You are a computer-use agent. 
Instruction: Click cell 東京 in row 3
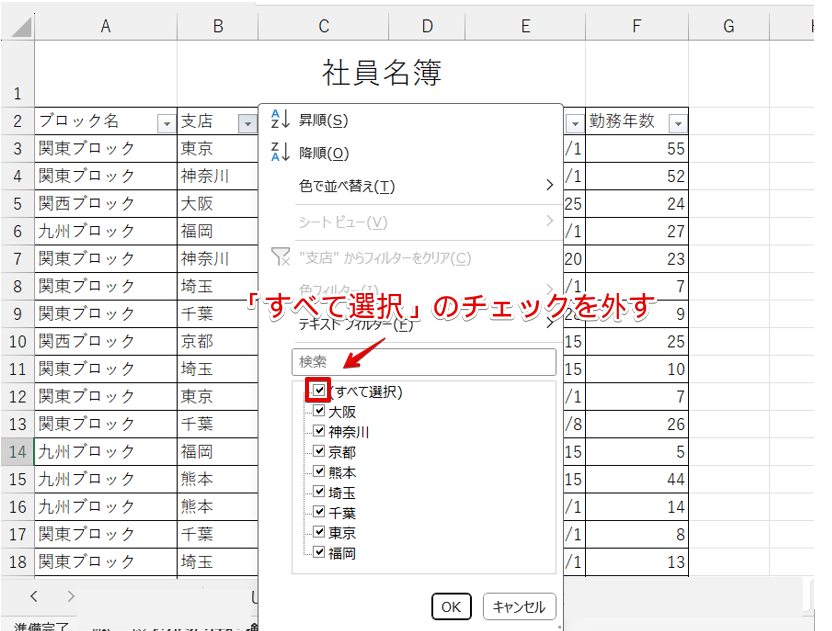218,148
